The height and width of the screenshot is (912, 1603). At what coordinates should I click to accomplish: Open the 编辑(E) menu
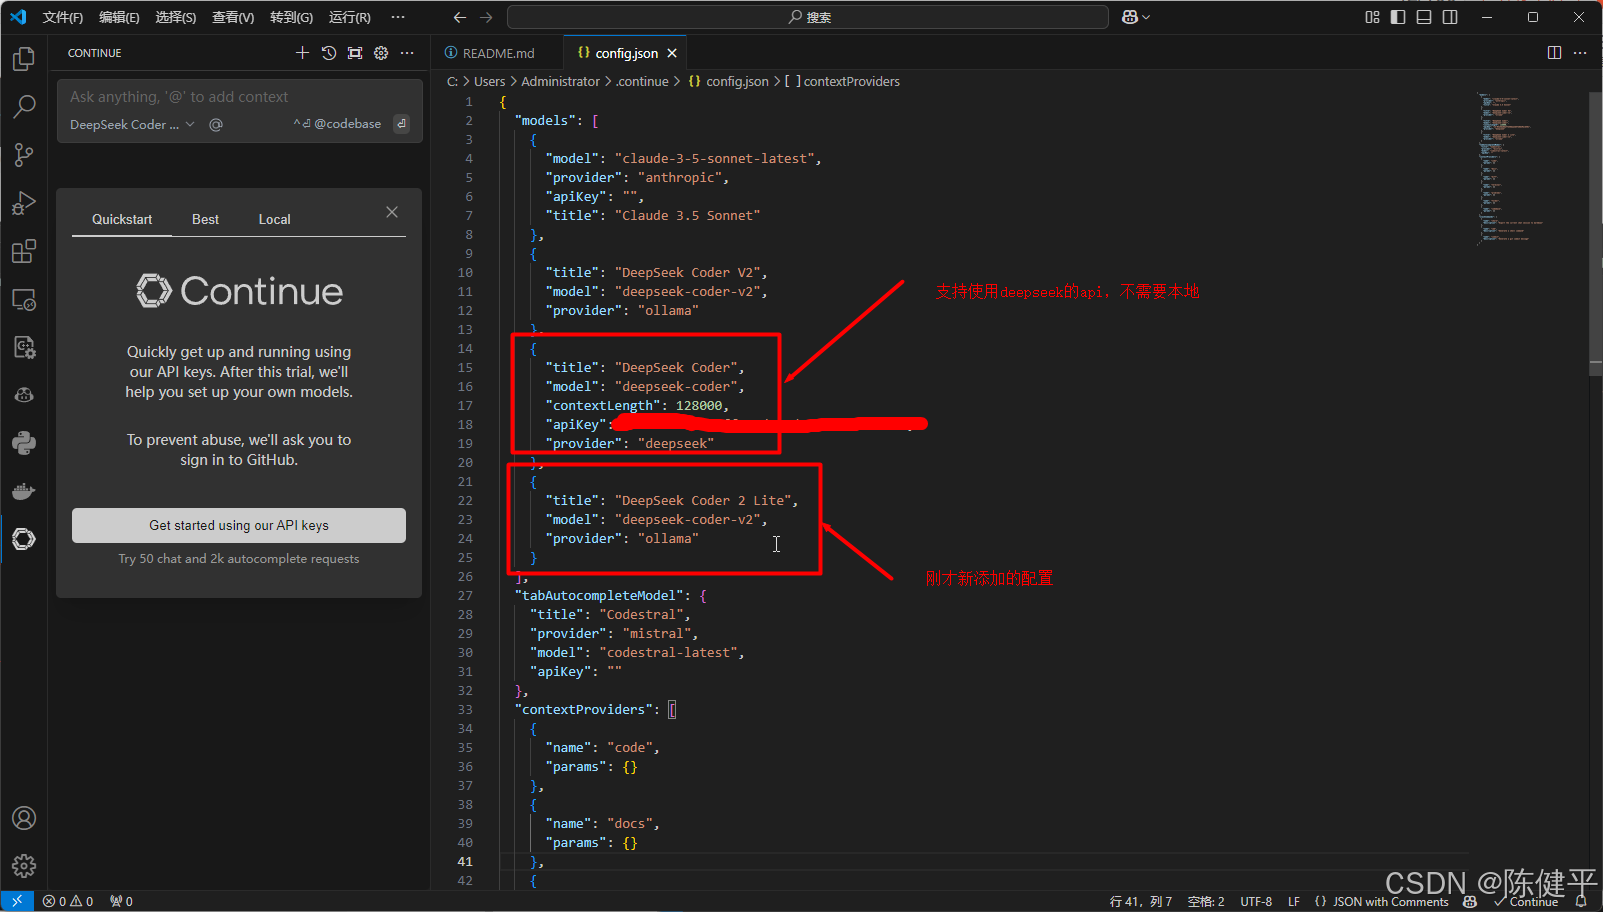point(119,17)
